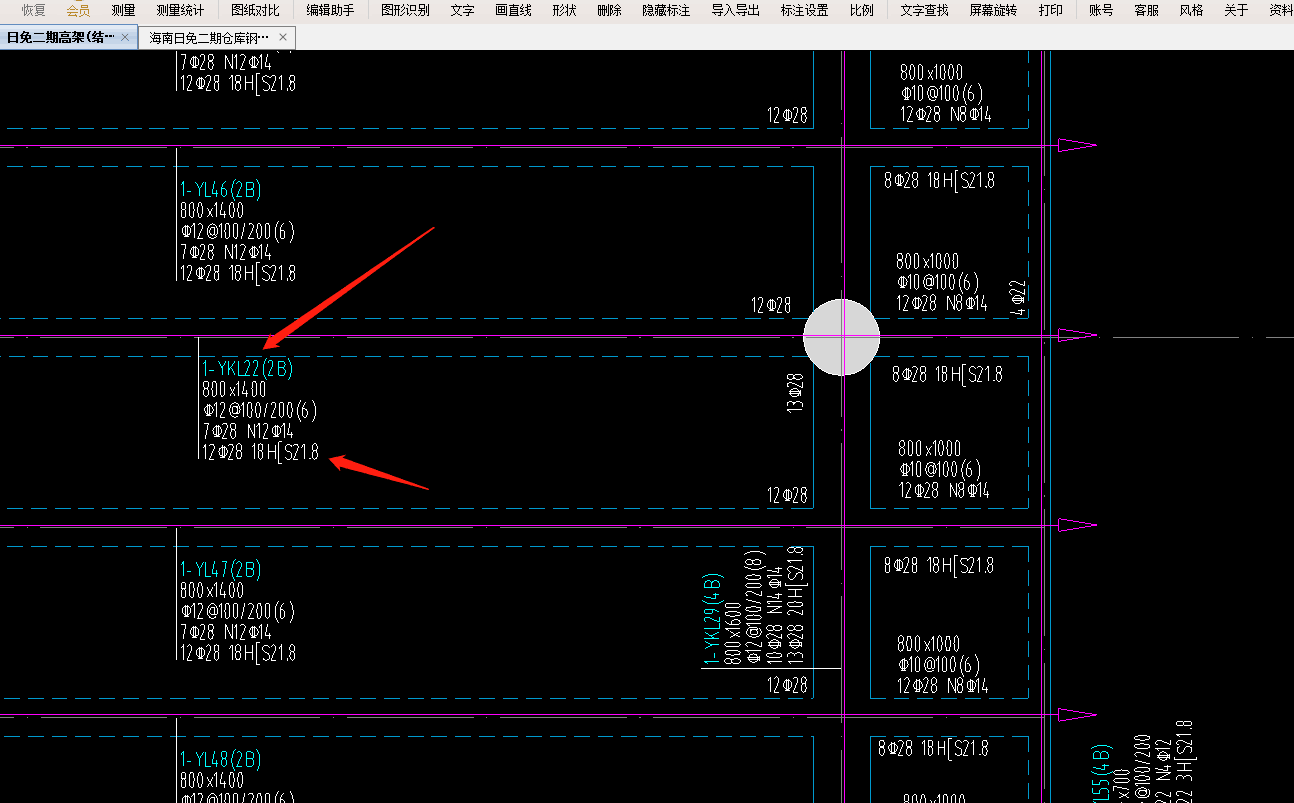1294x803 pixels.
Task: Select the beam label 1-YL46(2B)
Action: (x=220, y=190)
